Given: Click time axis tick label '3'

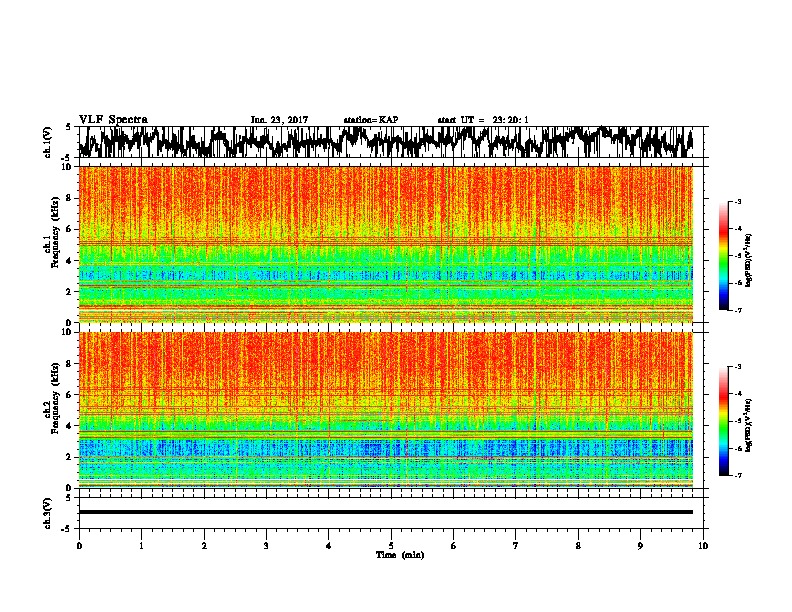Looking at the screenshot, I should pos(266,545).
